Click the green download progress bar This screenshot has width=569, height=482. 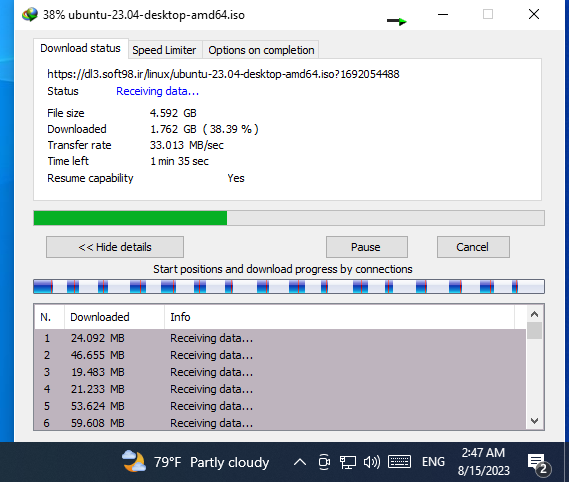pos(289,218)
